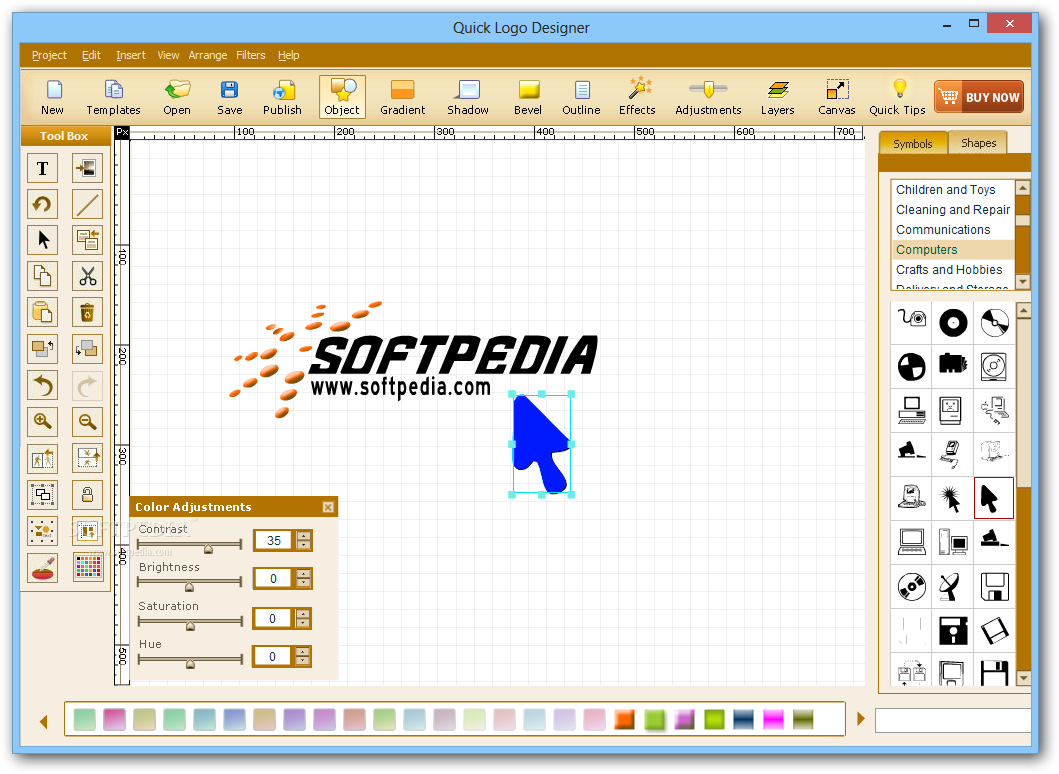Open the Edit menu
Image resolution: width=1059 pixels, height=774 pixels.
(x=91, y=55)
